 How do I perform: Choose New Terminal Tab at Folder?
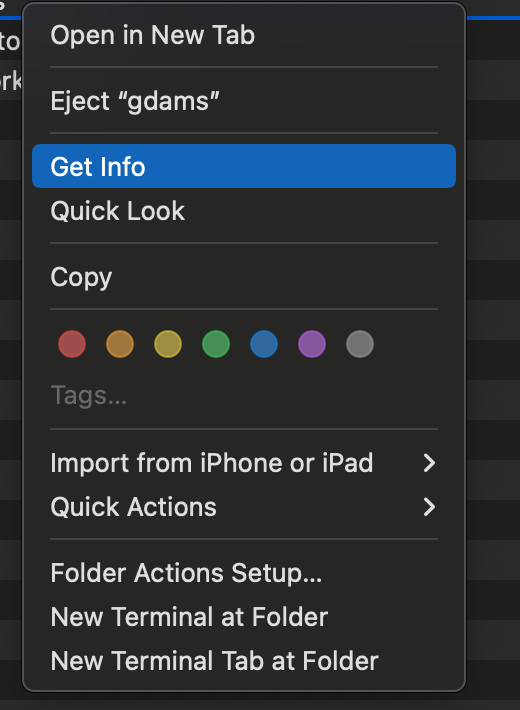(x=244, y=661)
